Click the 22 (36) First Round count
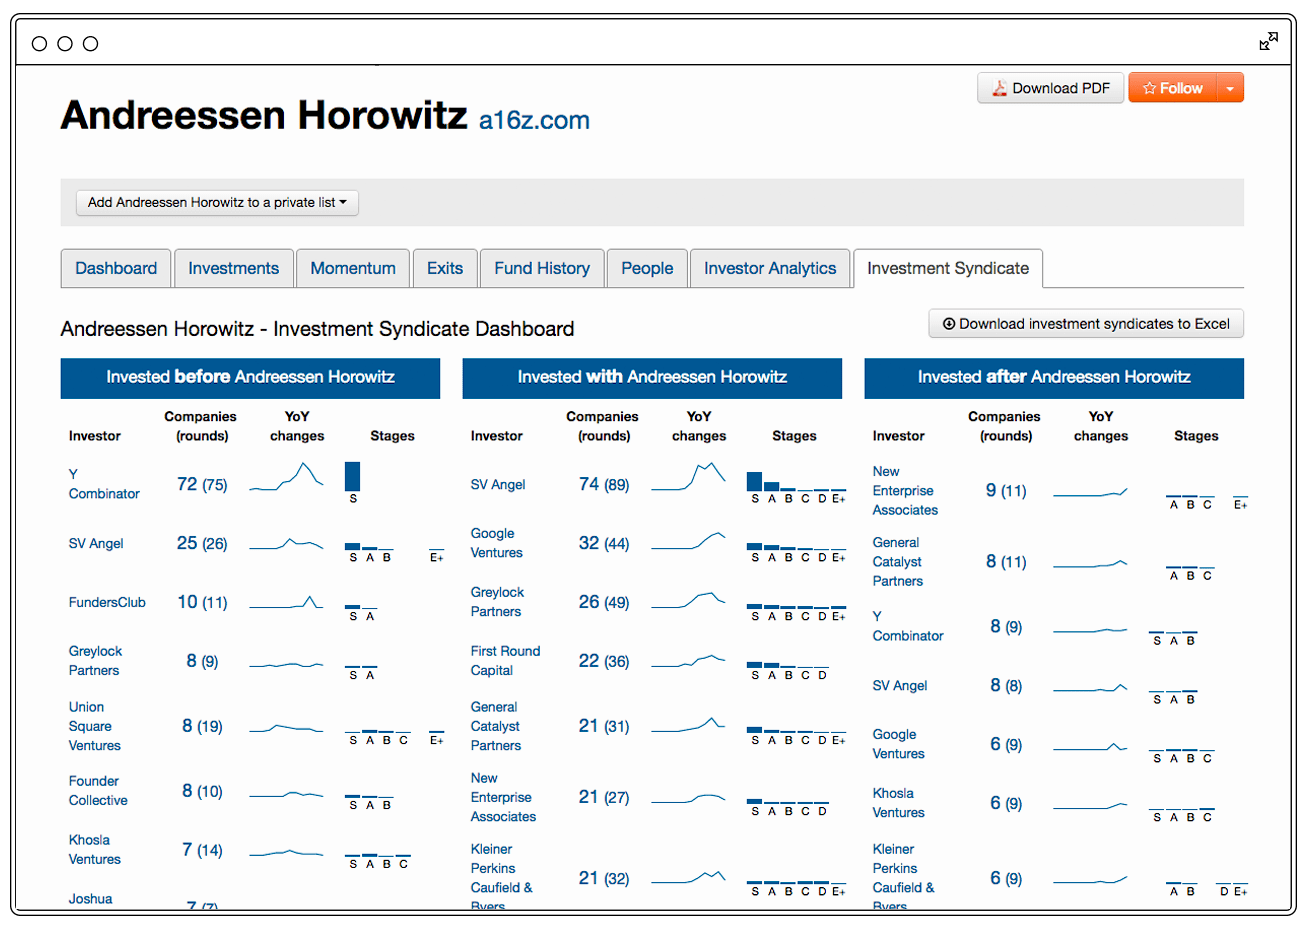Screen dimensions: 1300x931 [x=604, y=662]
